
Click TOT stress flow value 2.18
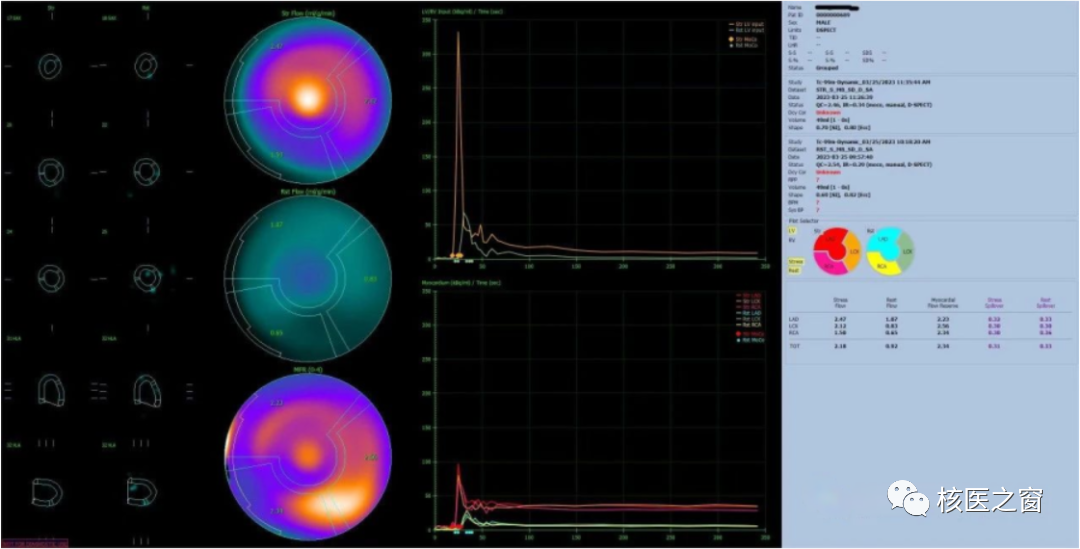click(840, 345)
